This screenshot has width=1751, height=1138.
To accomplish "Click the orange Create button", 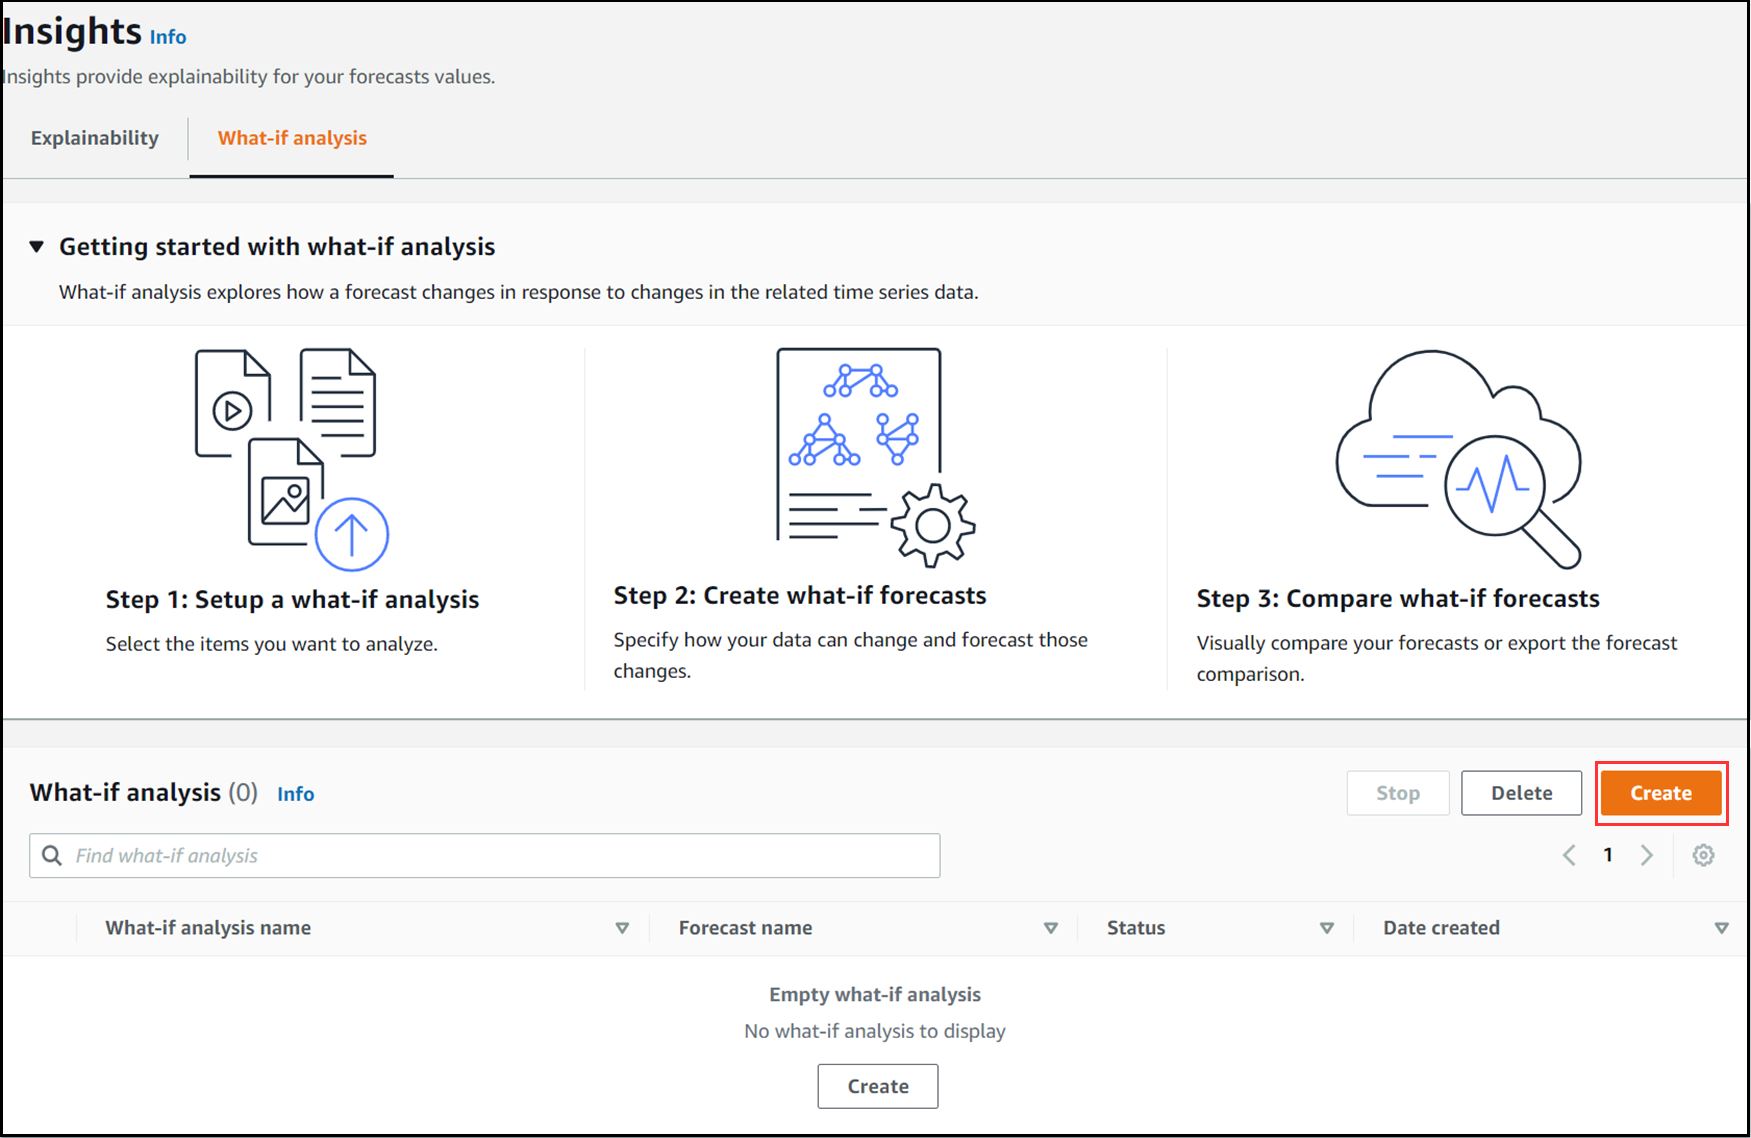I will [1661, 793].
